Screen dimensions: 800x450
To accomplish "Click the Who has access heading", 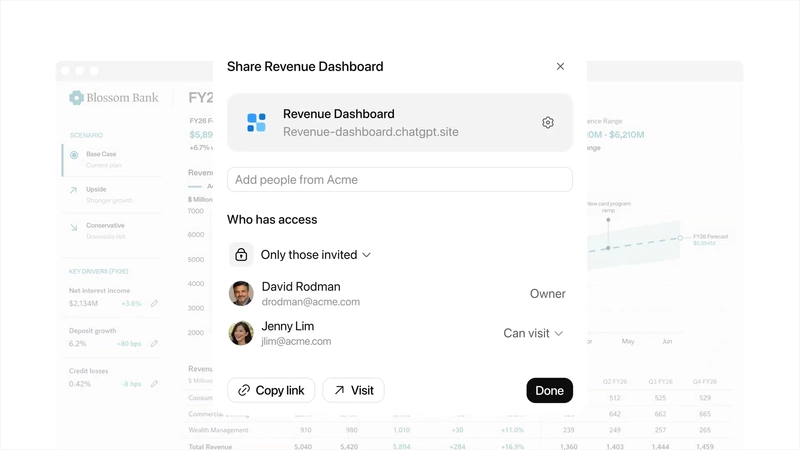I will [272, 219].
